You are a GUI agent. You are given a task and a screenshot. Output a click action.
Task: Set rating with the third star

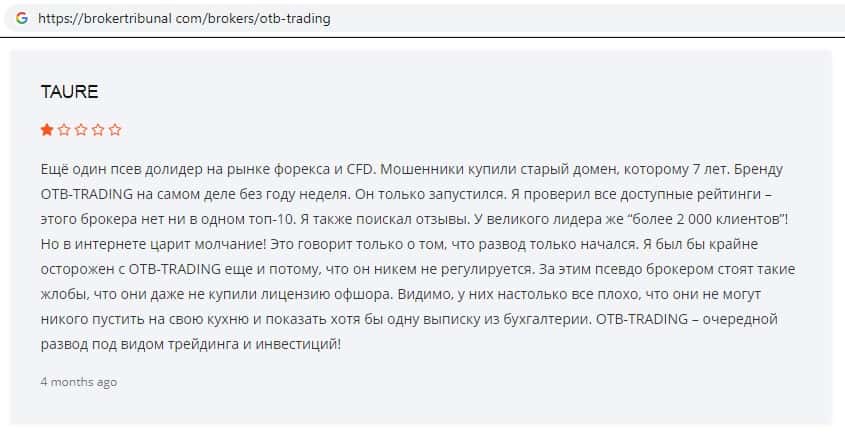coord(81,129)
